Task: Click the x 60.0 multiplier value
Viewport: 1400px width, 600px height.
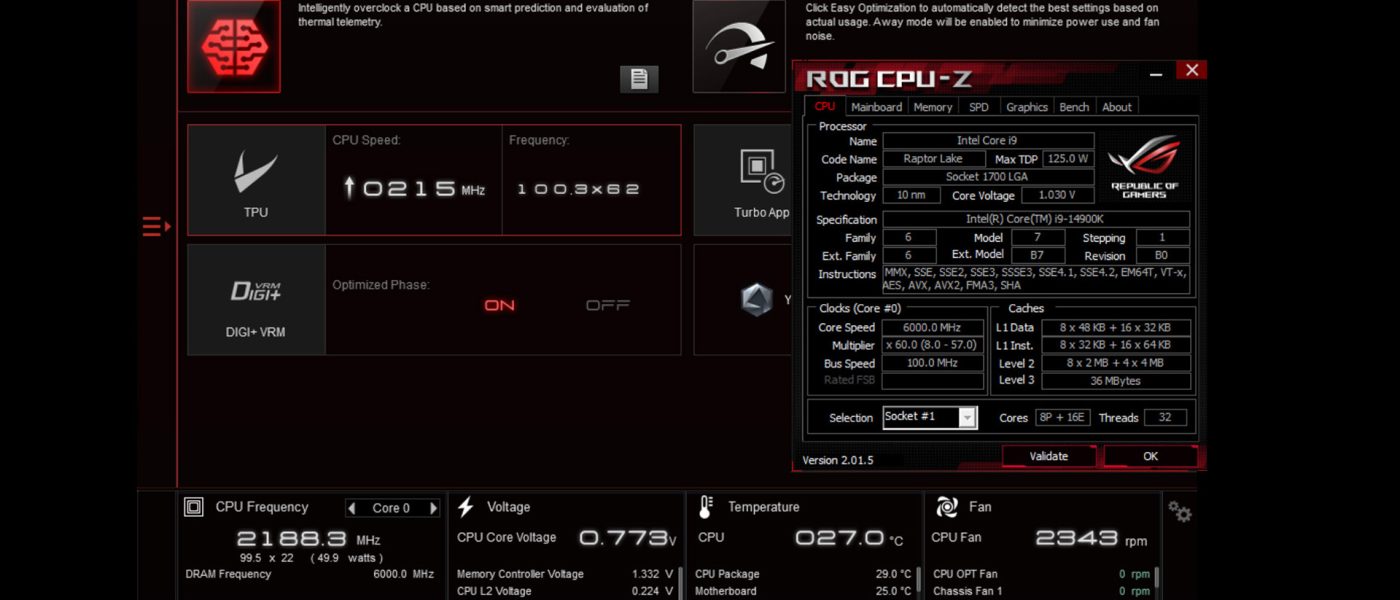Action: [932, 345]
